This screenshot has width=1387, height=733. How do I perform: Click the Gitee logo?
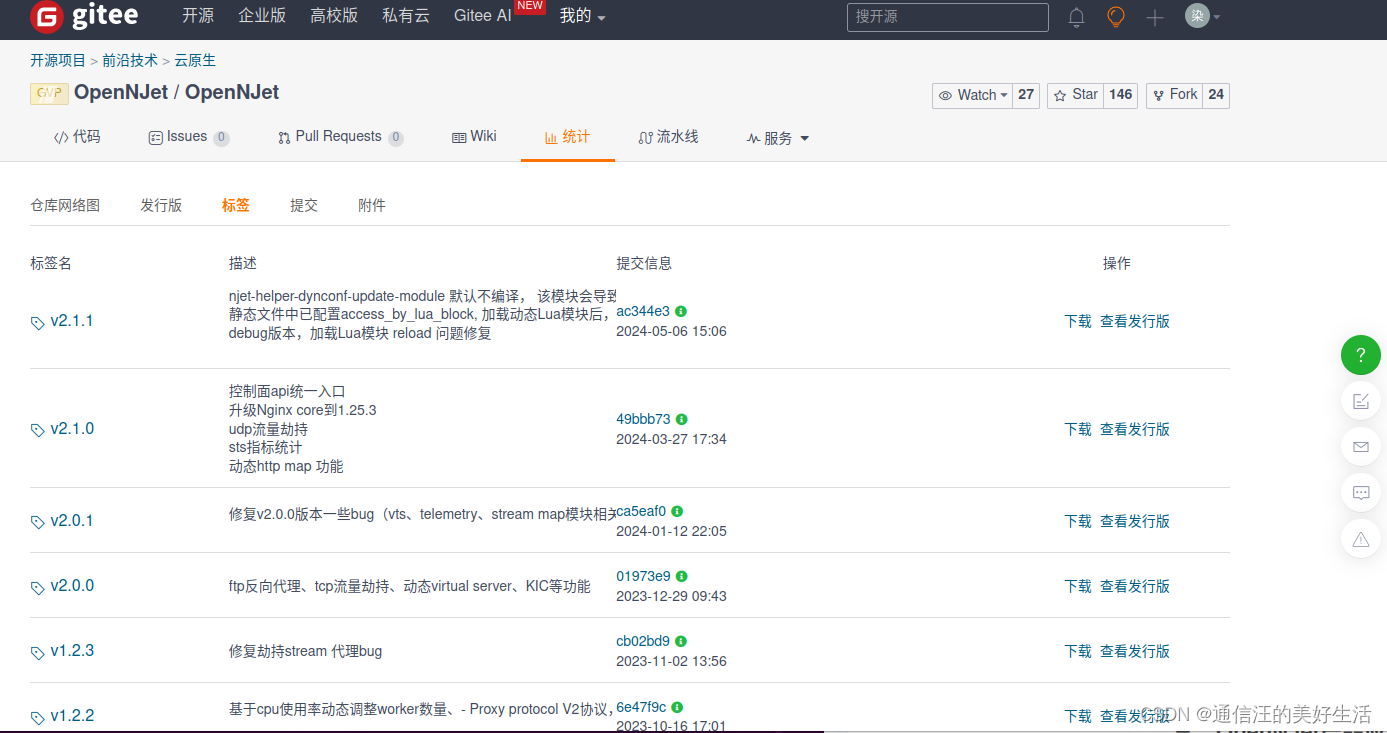(84, 17)
